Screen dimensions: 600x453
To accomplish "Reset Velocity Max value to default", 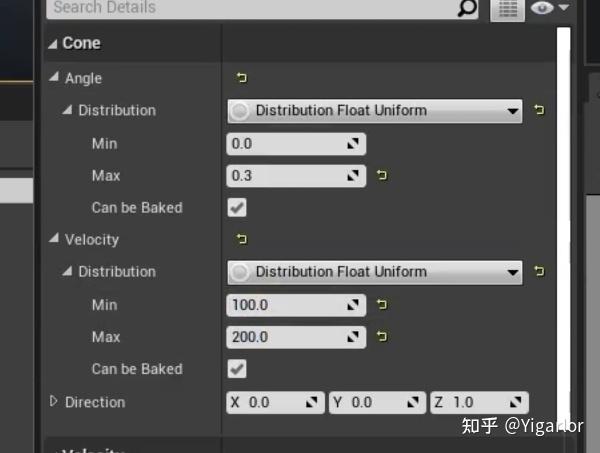I will (x=381, y=337).
